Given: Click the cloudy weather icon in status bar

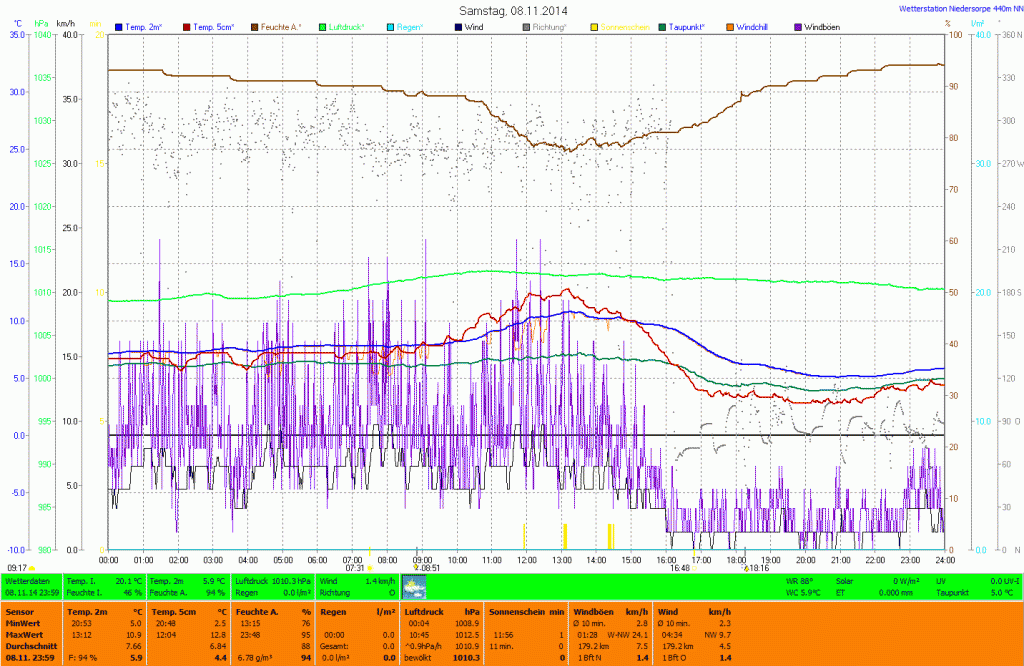Looking at the screenshot, I should pyautogui.click(x=412, y=586).
